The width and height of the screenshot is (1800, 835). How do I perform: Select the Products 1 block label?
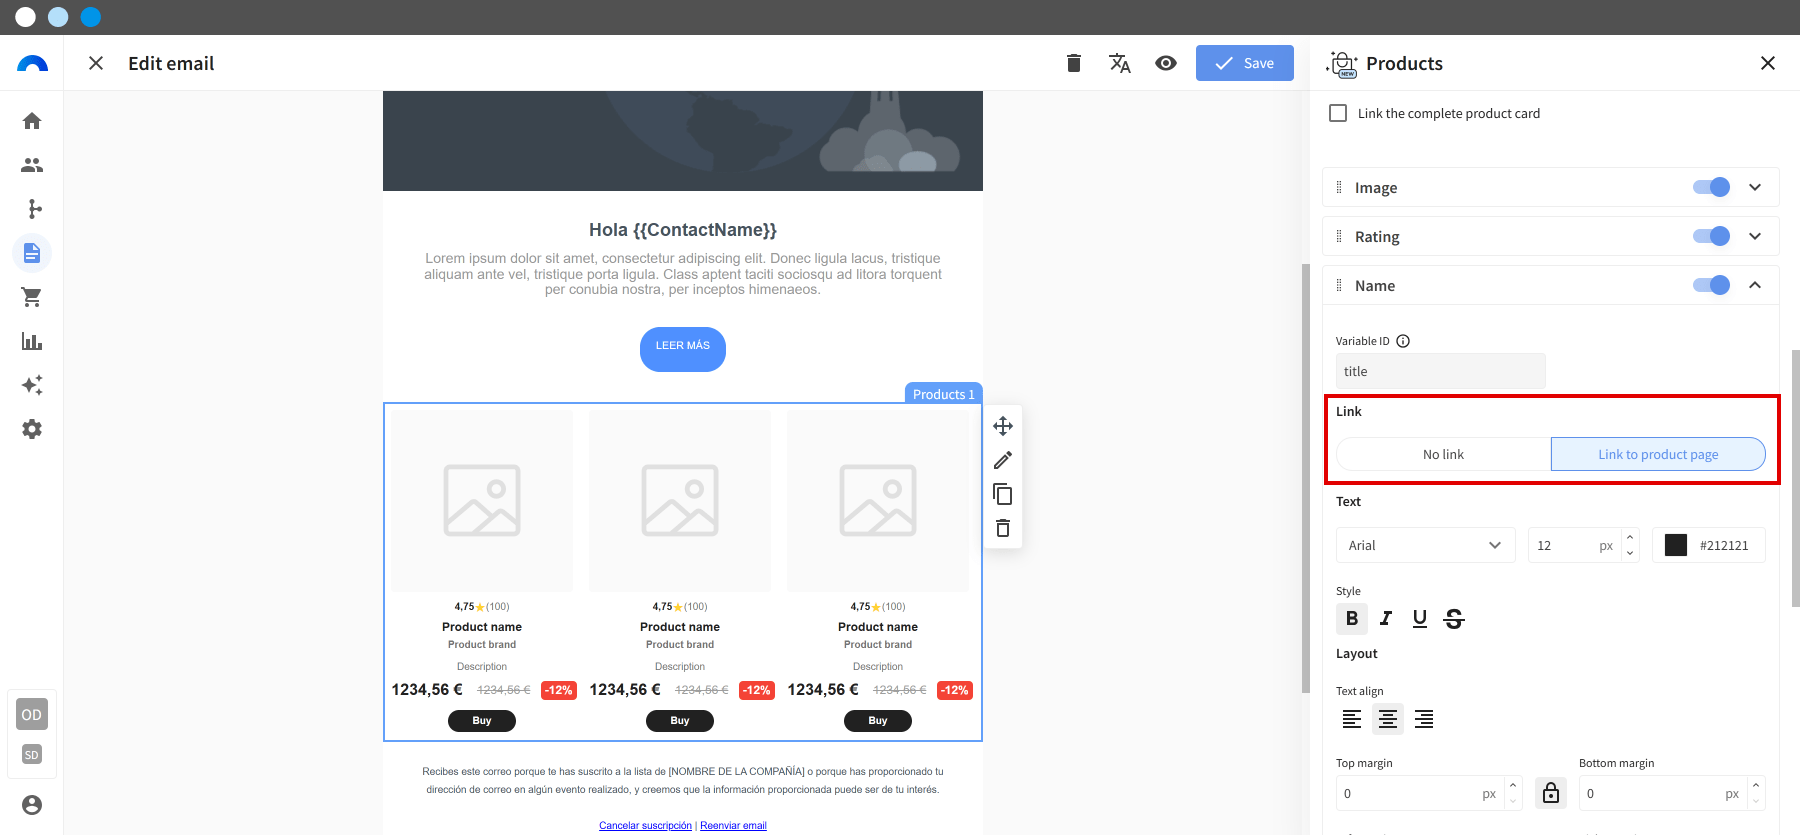click(x=943, y=394)
